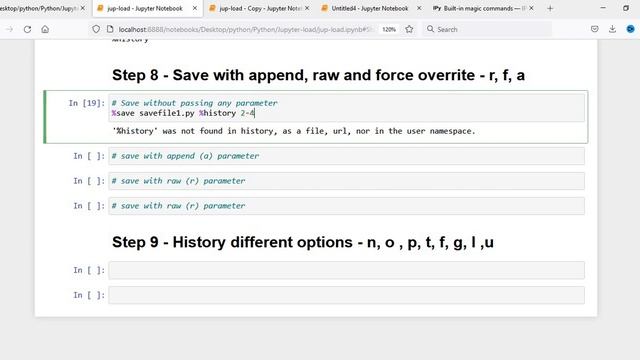Viewport: 640px width, 360px height.
Task: Click the '%history was not found' output text
Action: [x=294, y=131]
